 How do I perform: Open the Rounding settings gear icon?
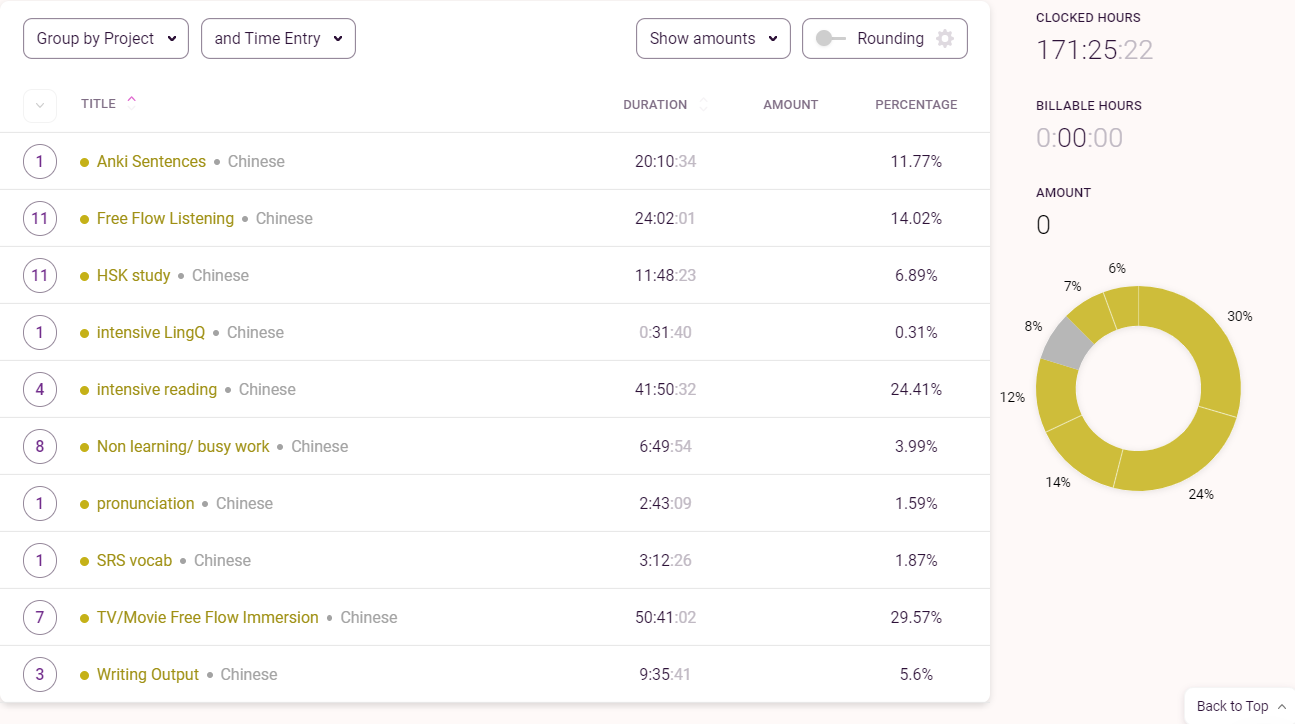tap(945, 39)
